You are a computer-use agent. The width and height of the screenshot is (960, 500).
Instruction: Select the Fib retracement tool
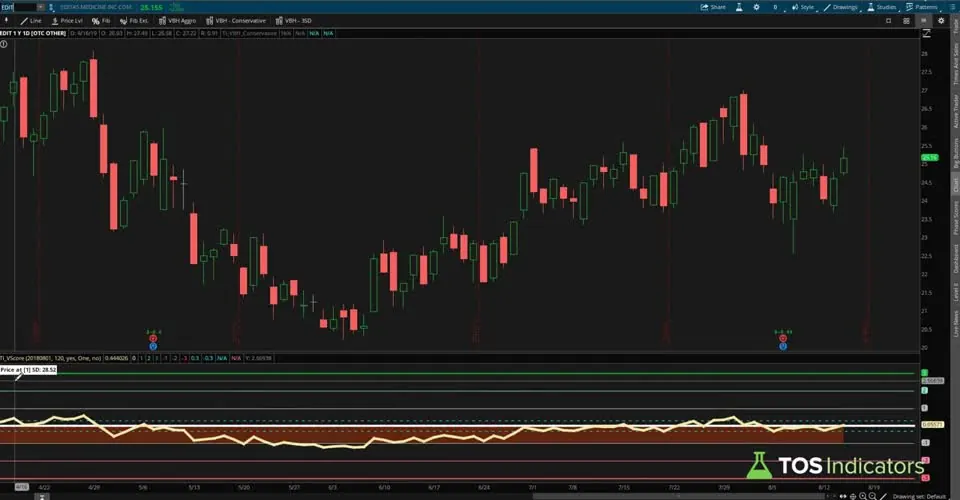101,20
